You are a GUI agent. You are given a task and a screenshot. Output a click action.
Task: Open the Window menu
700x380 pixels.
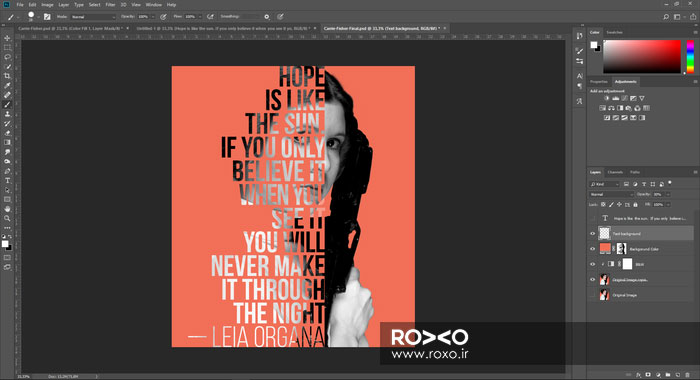[x=154, y=4]
